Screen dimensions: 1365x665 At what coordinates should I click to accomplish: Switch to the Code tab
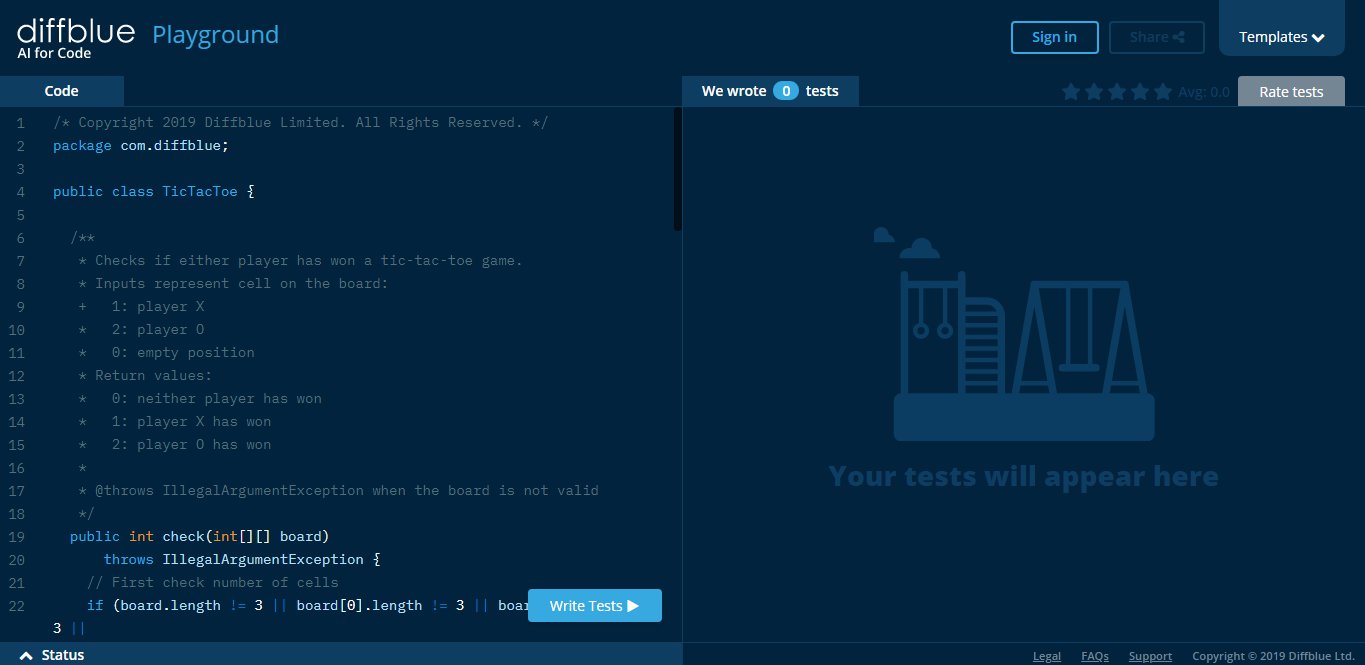[62, 90]
